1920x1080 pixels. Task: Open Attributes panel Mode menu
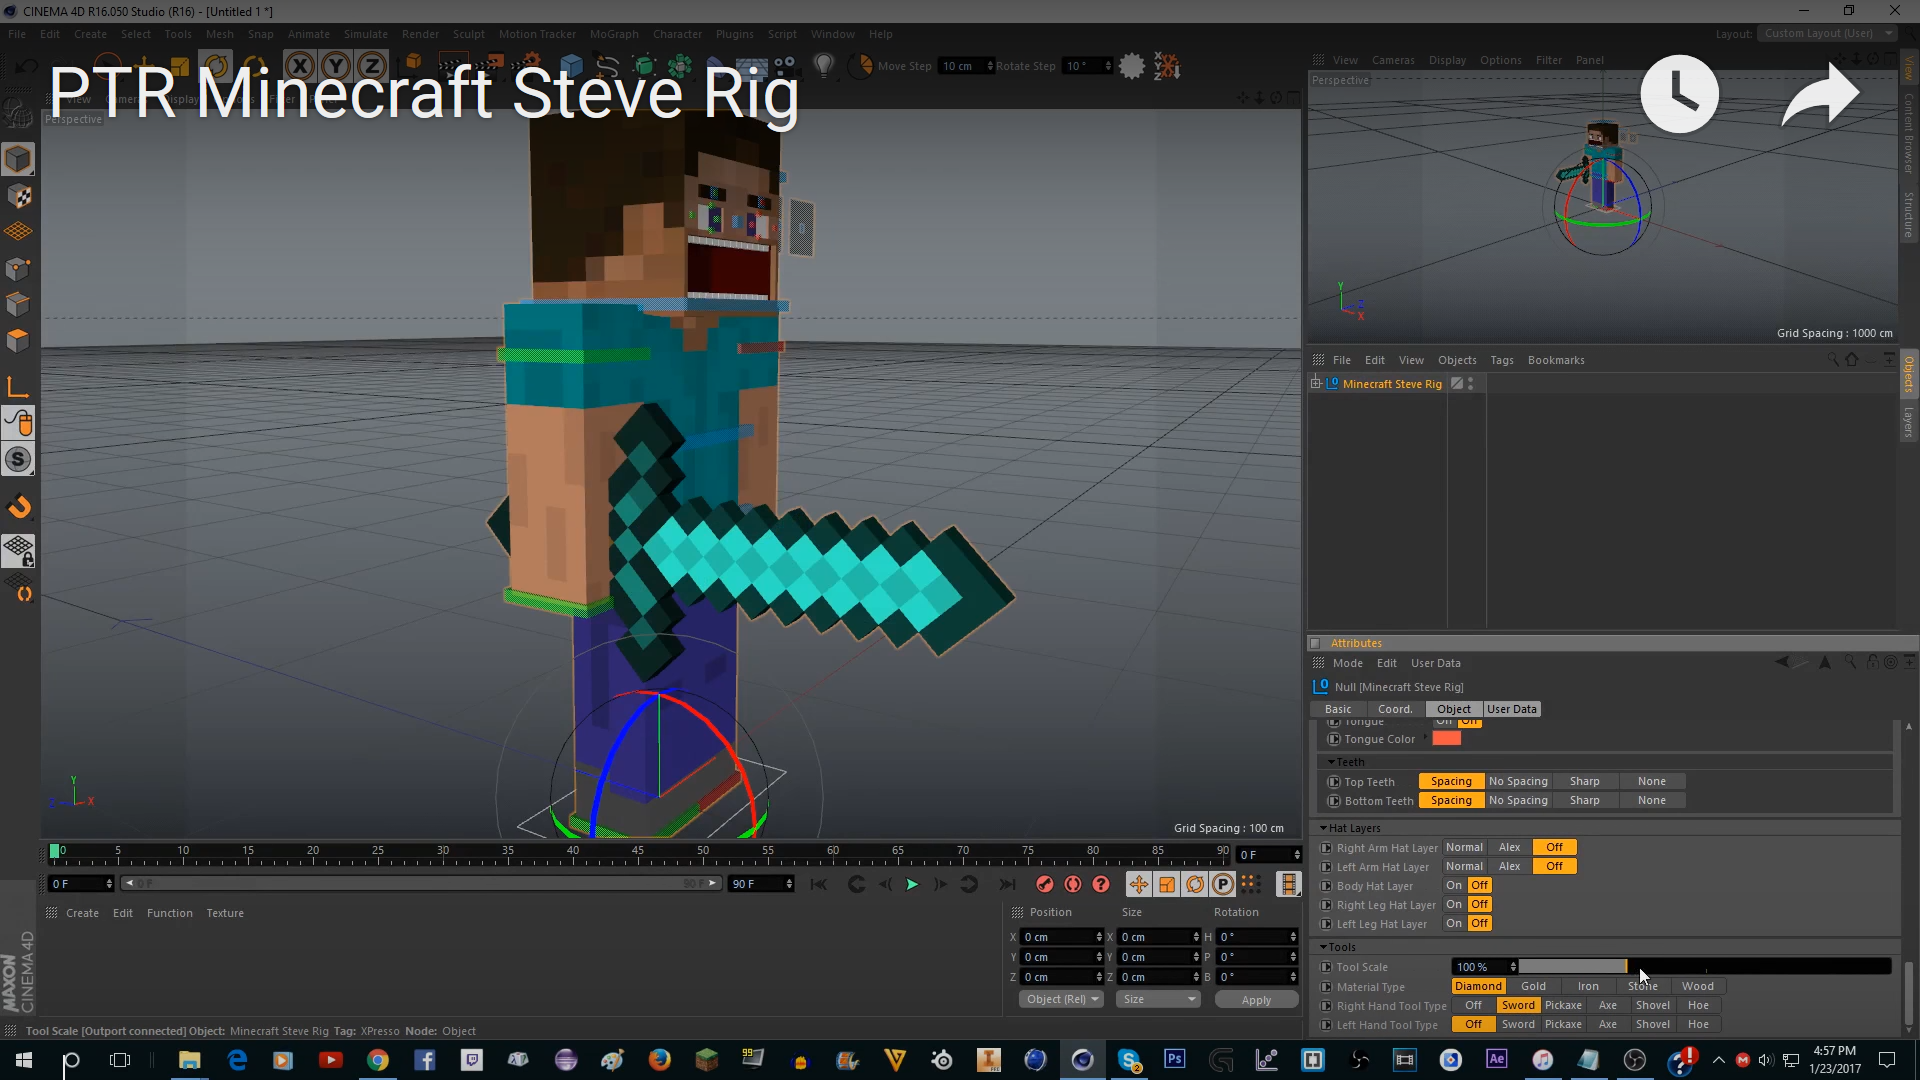1347,663
